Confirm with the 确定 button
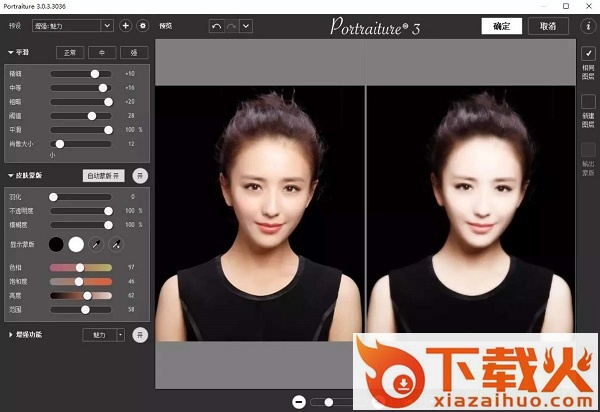Viewport: 600px width, 412px height. (501, 26)
